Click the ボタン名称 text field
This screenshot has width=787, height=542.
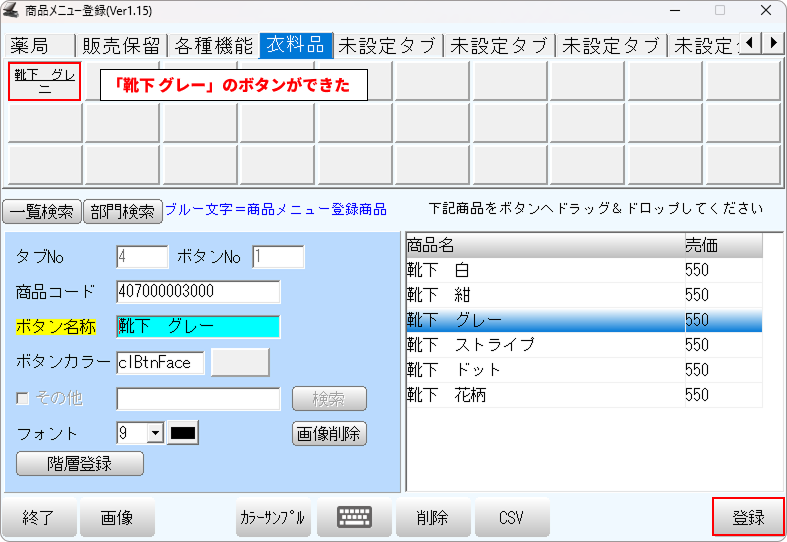[x=198, y=326]
